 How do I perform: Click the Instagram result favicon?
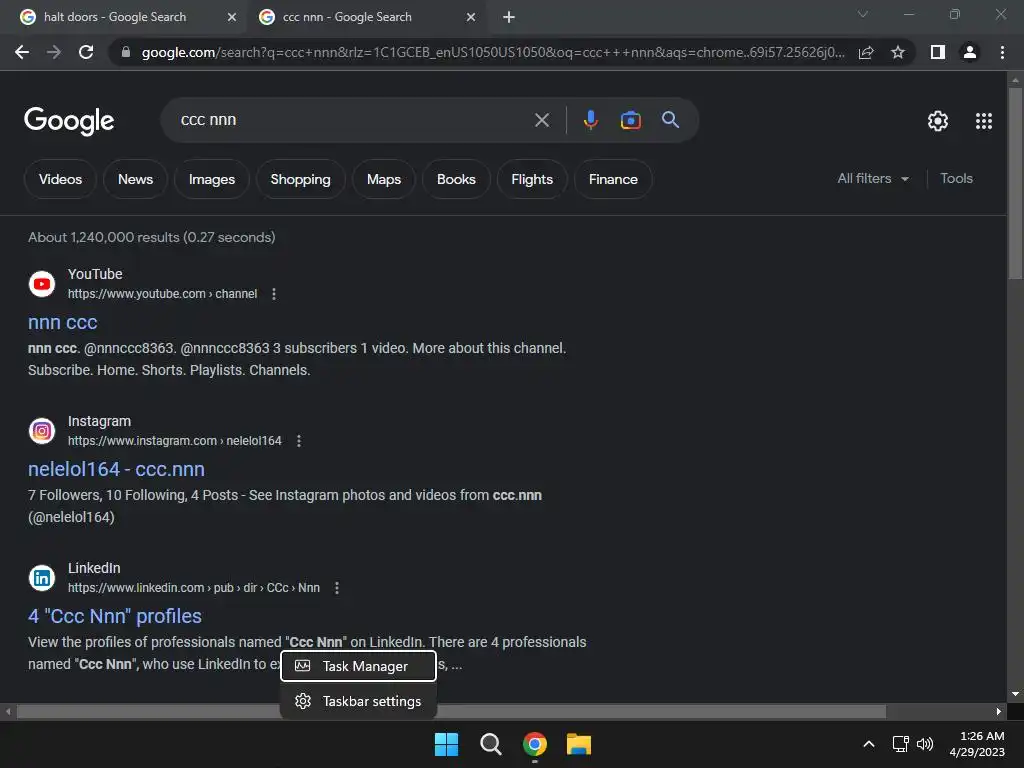pos(42,431)
